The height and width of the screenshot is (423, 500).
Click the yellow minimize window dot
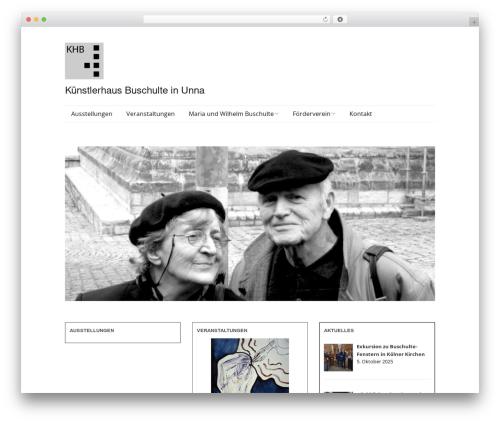coord(36,19)
